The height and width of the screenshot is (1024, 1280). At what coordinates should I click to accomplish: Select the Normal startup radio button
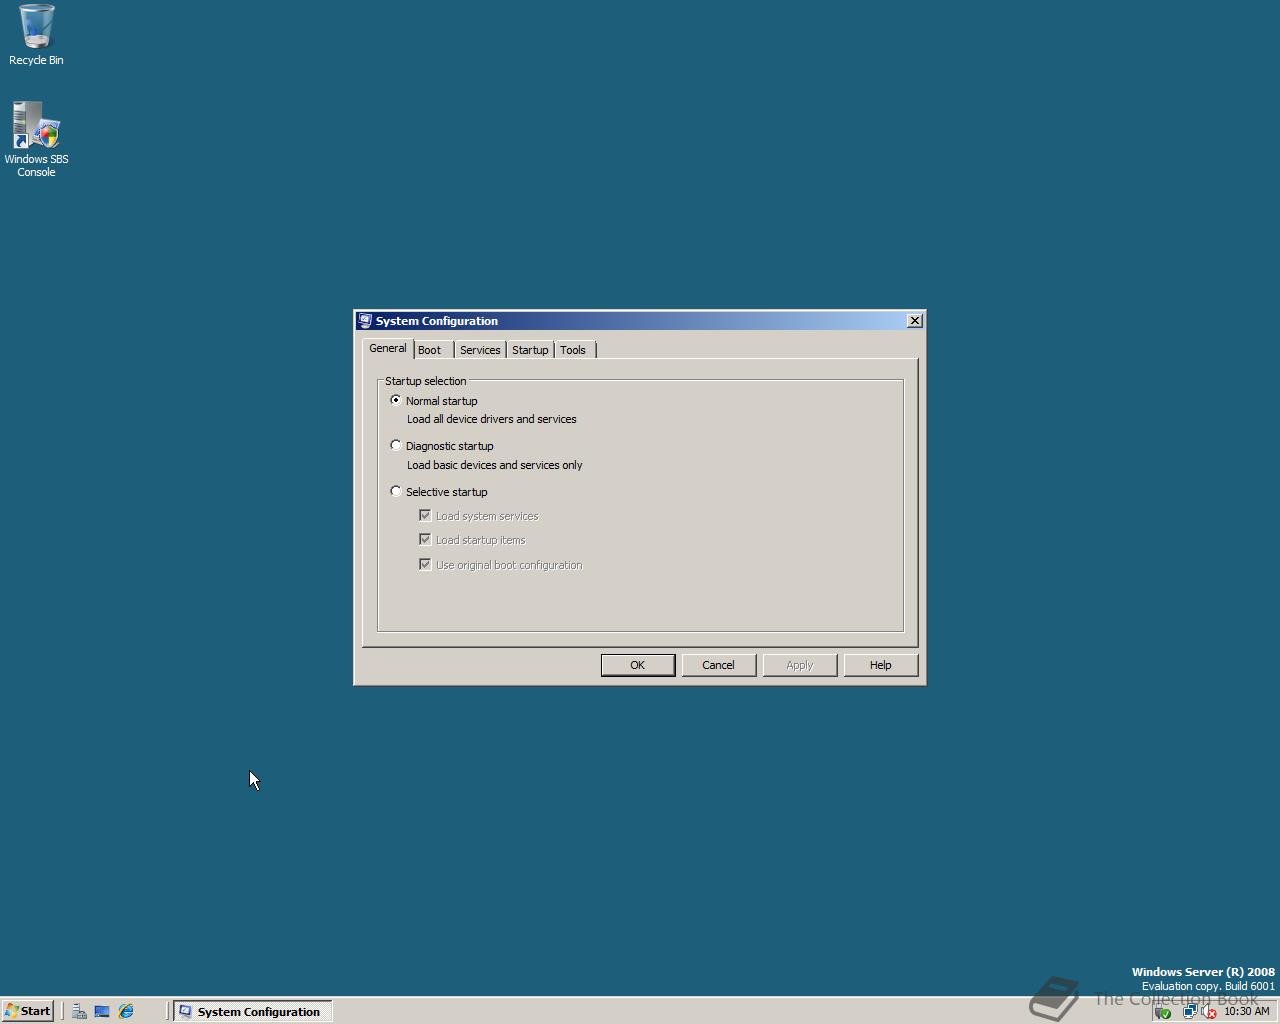(396, 400)
